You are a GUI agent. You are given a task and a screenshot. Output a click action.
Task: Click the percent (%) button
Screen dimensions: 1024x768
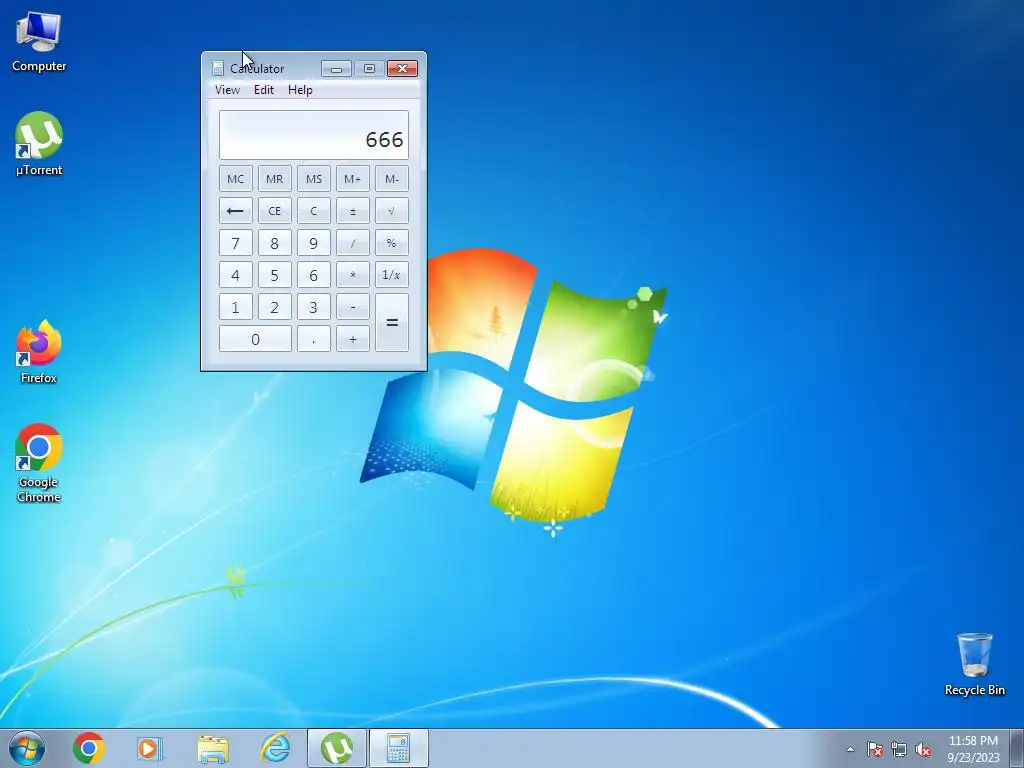[392, 243]
